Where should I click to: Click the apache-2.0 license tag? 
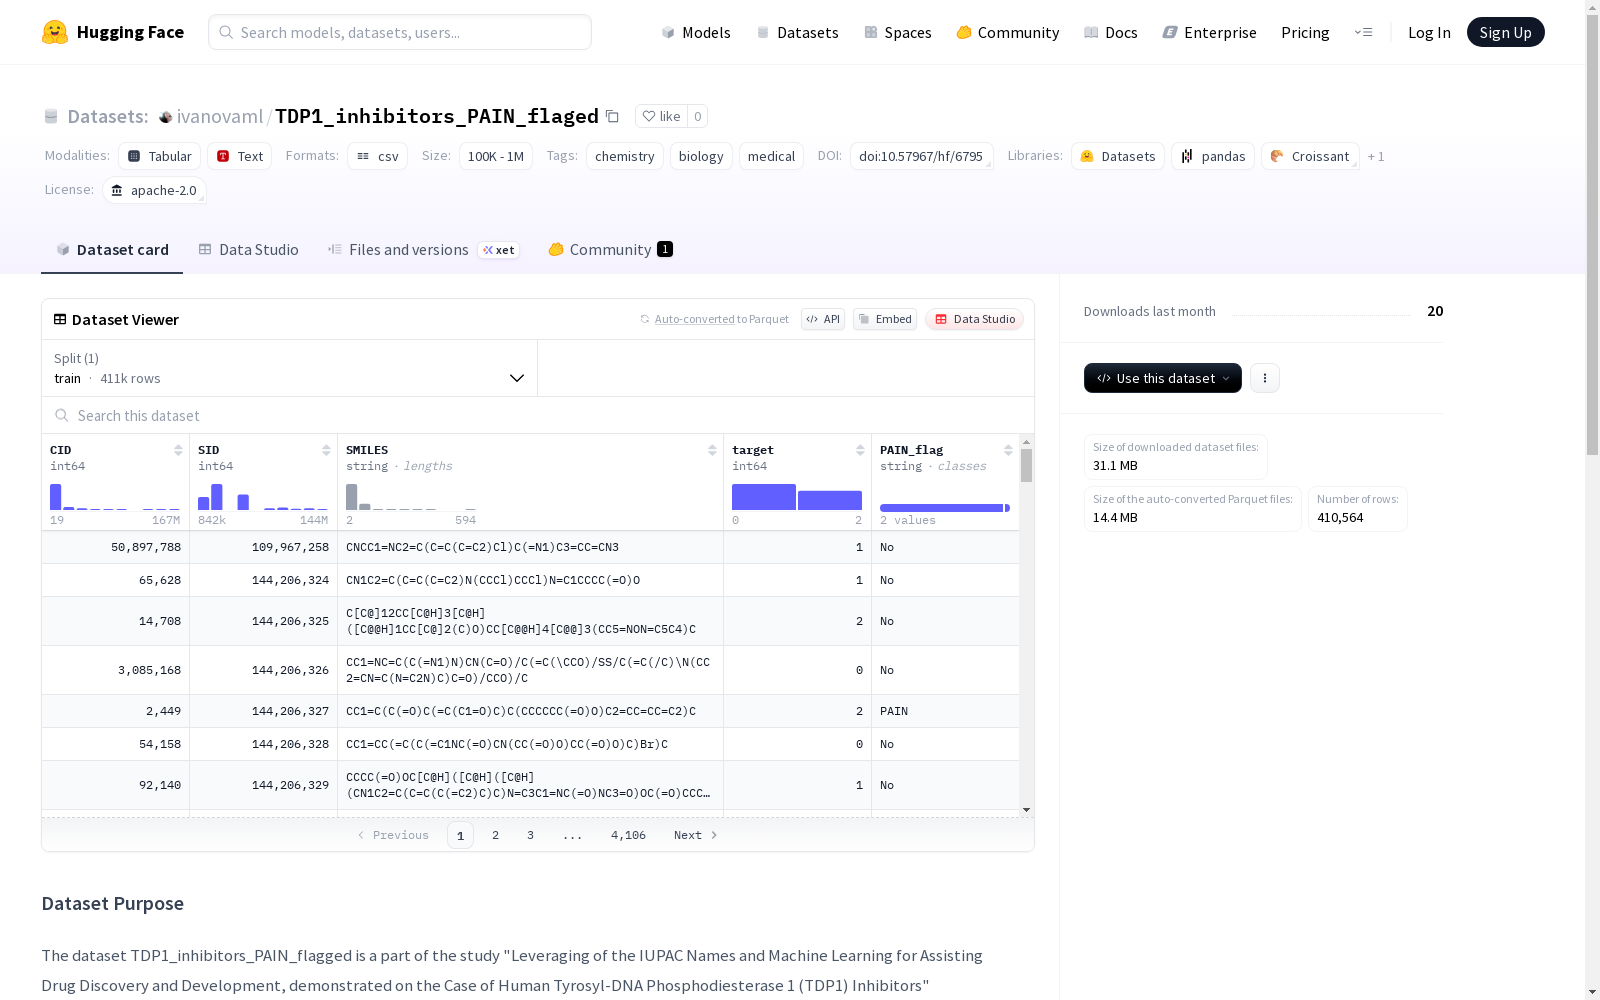coord(154,190)
